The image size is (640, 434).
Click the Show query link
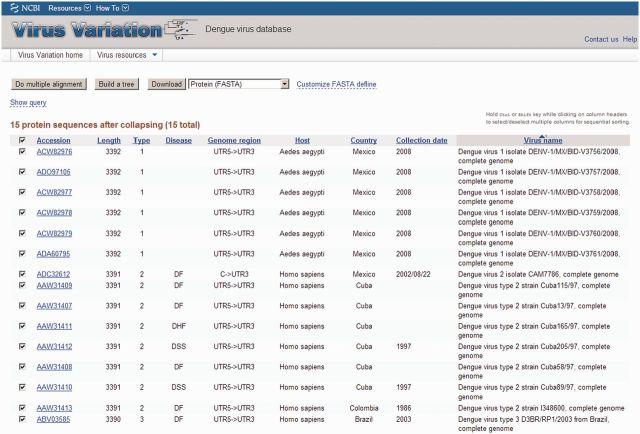tap(28, 102)
